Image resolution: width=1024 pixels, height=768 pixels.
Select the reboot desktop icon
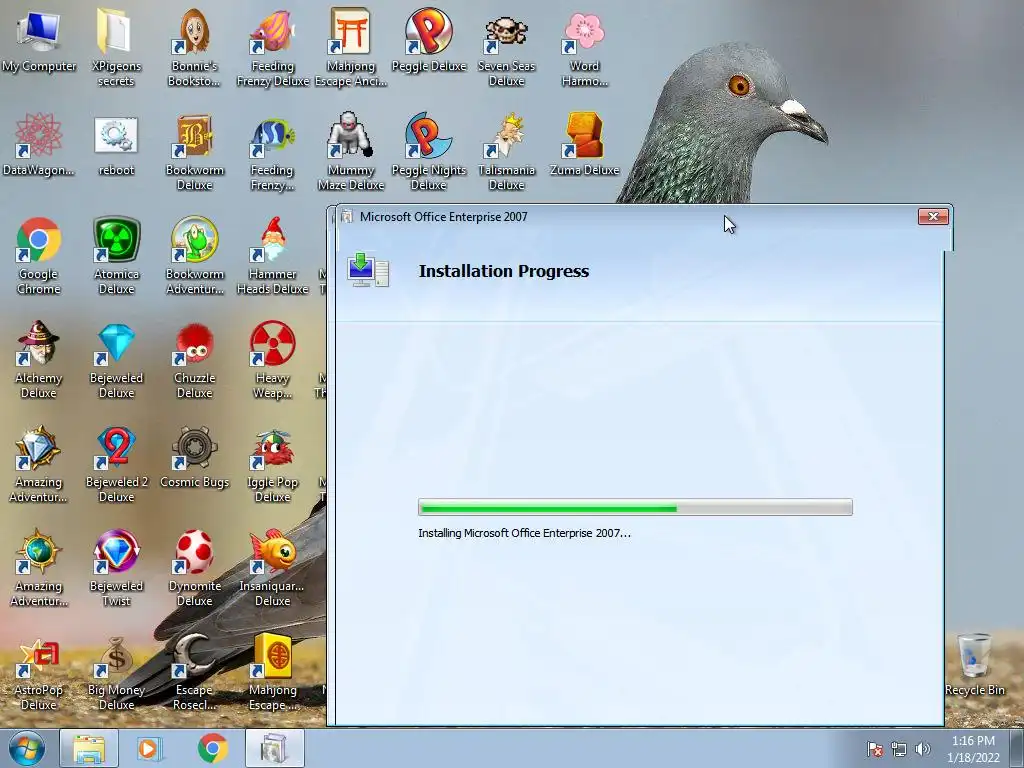tap(116, 145)
